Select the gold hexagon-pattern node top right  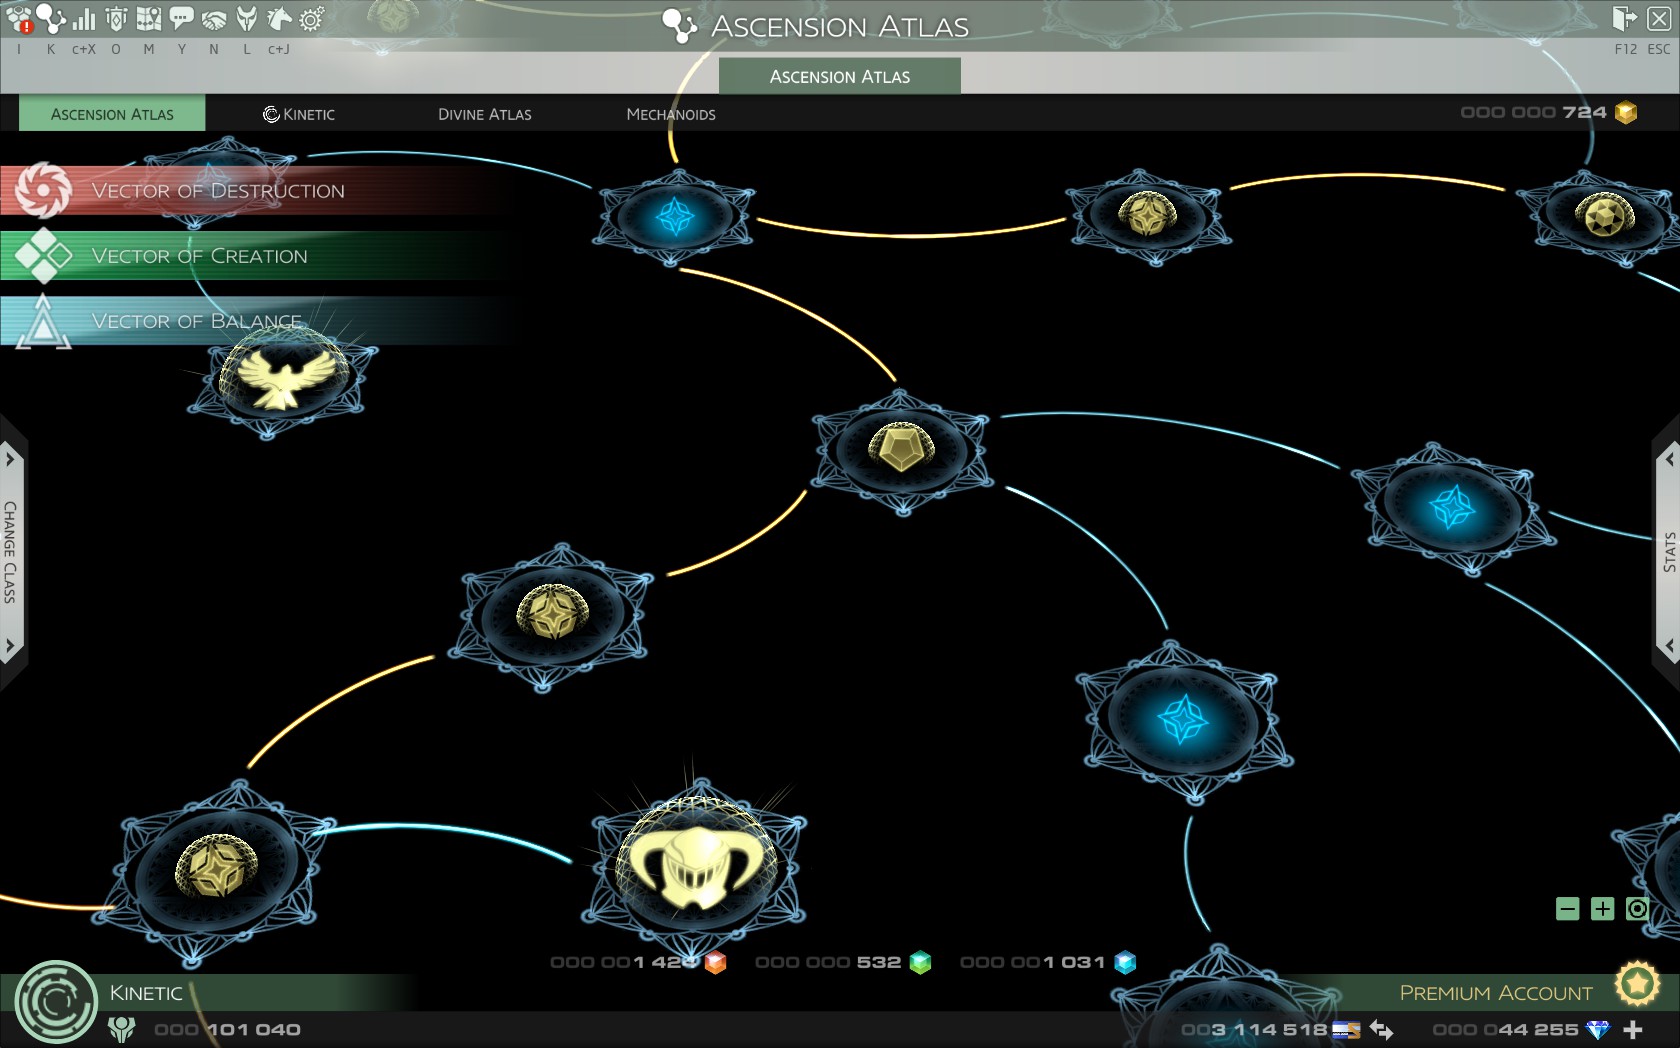(x=1604, y=216)
